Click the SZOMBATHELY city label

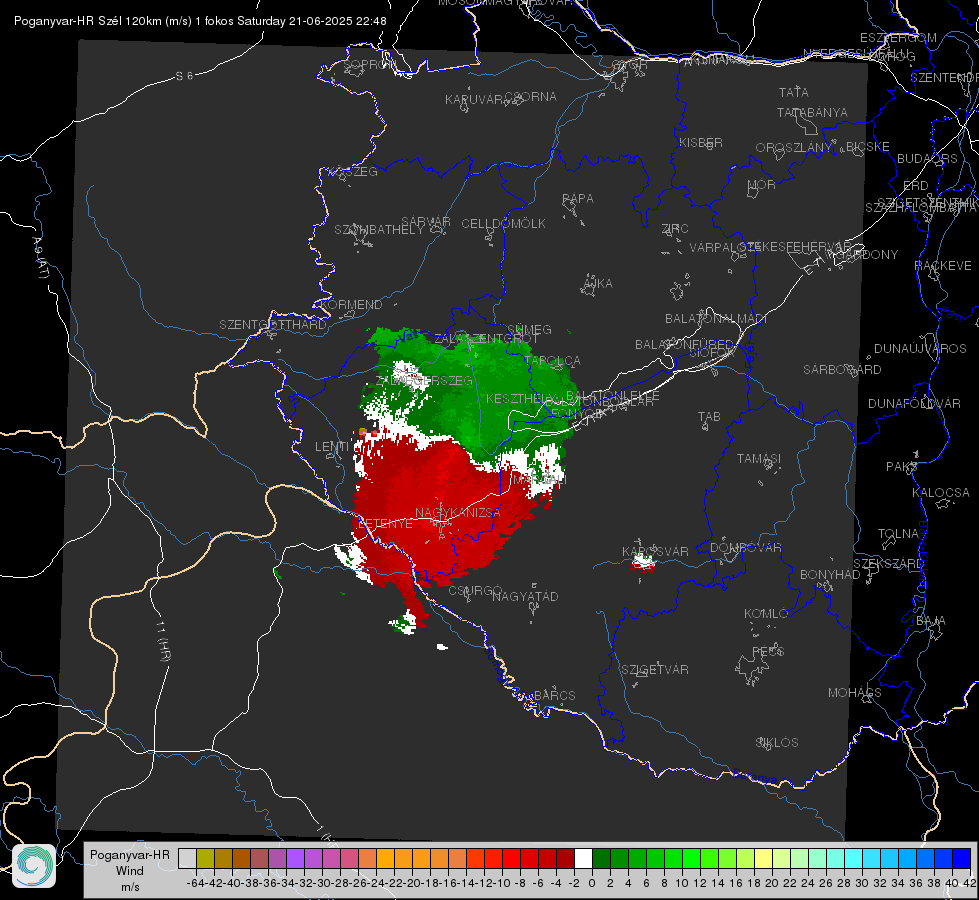point(378,230)
